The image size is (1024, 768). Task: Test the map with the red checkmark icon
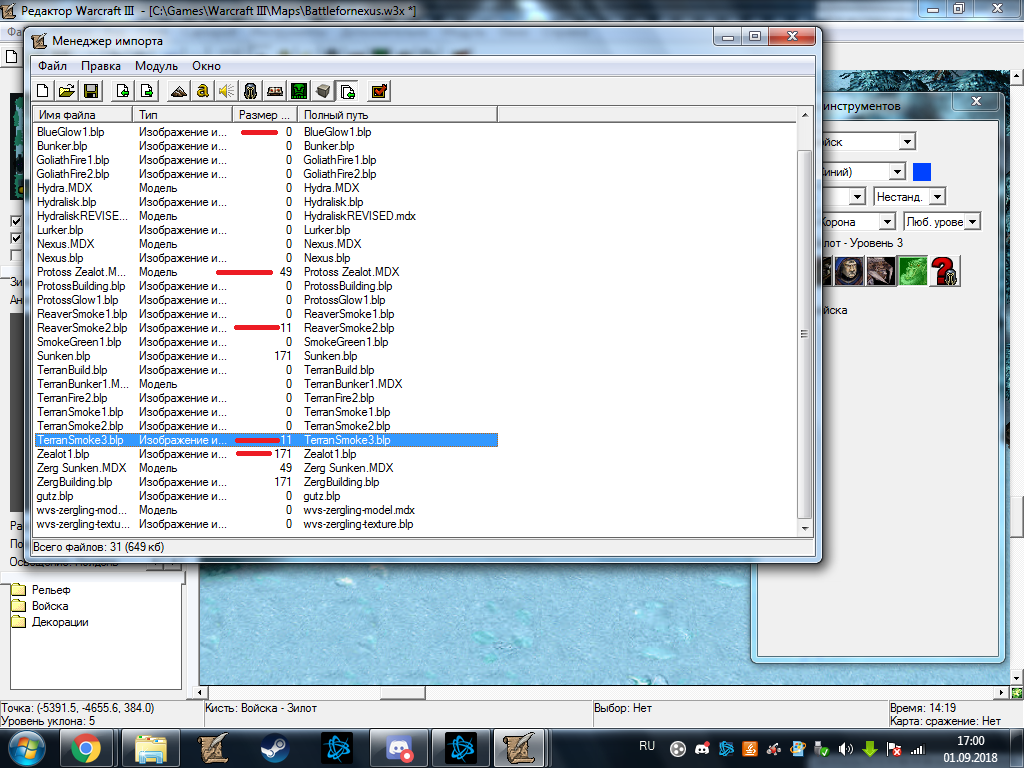coord(379,91)
